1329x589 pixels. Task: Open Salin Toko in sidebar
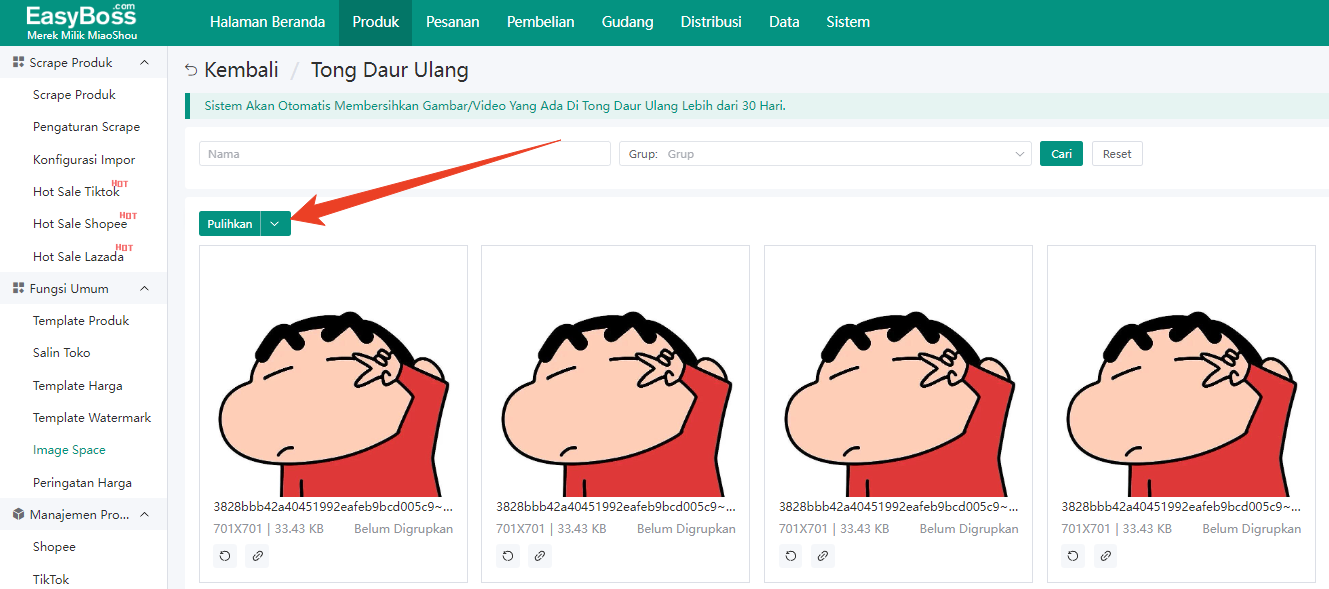(61, 353)
